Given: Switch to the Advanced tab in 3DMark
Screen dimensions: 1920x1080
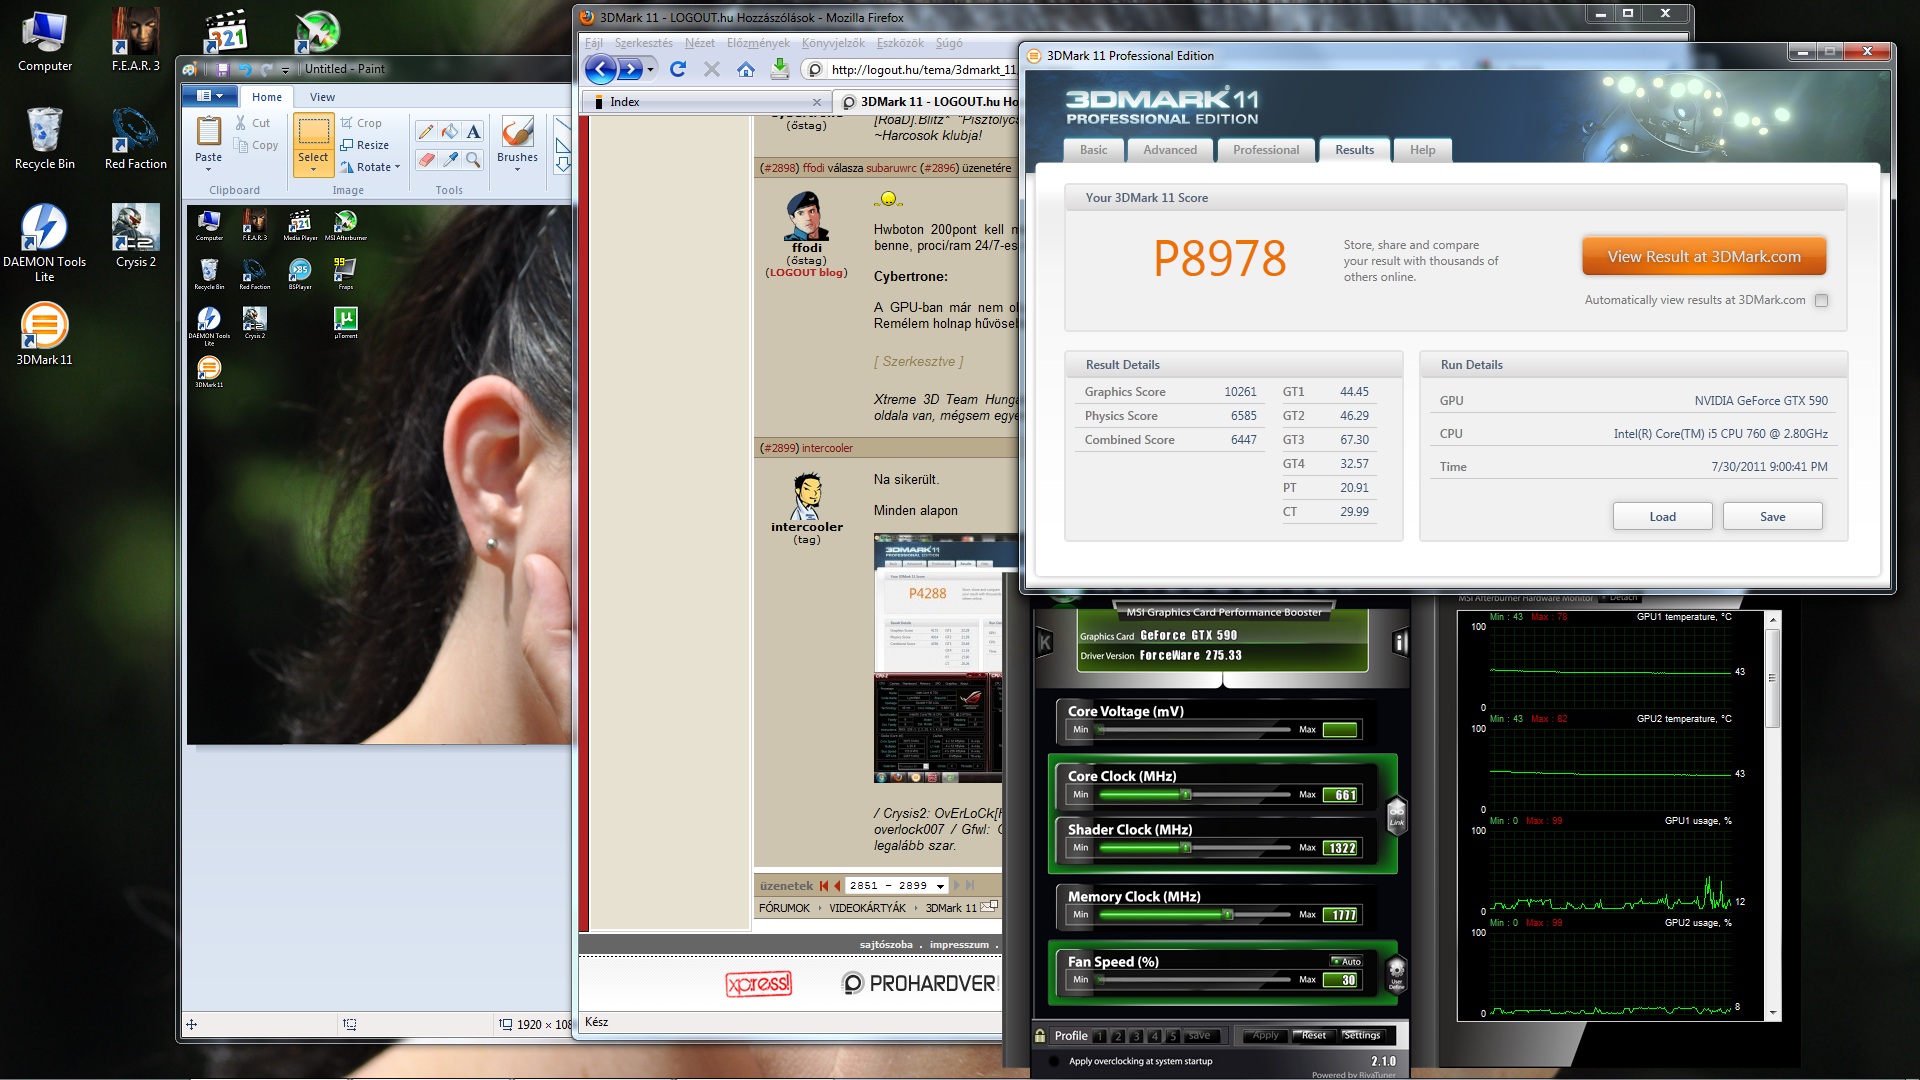Looking at the screenshot, I should 1169,150.
